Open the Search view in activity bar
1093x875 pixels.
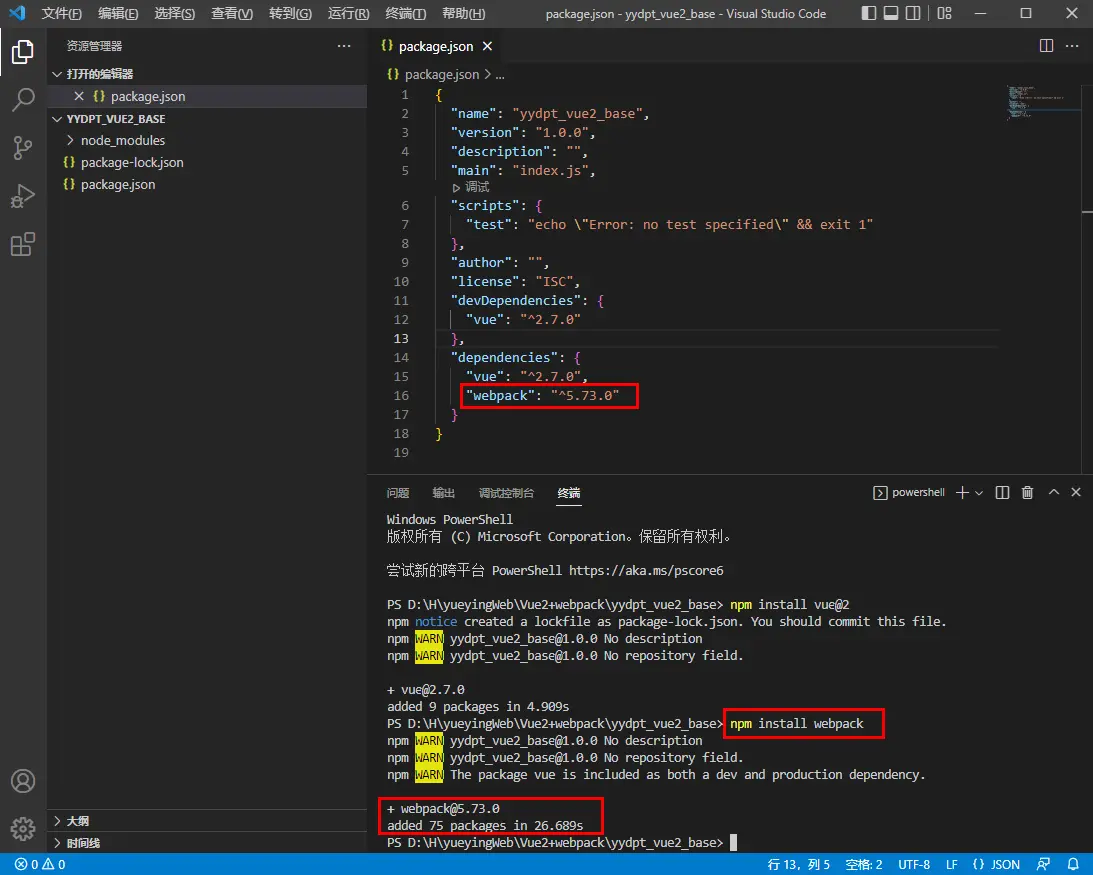[23, 99]
